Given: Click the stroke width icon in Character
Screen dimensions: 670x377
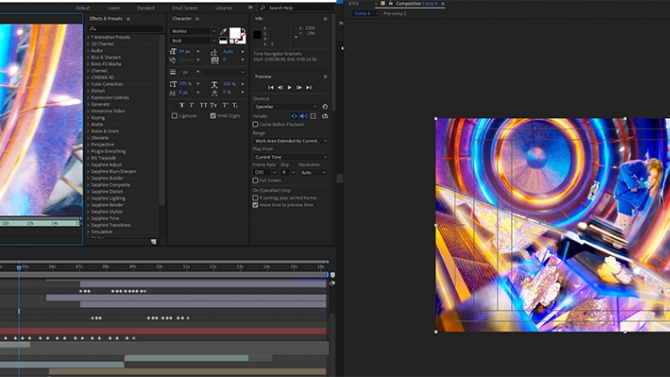Looking at the screenshot, I should pos(173,72).
